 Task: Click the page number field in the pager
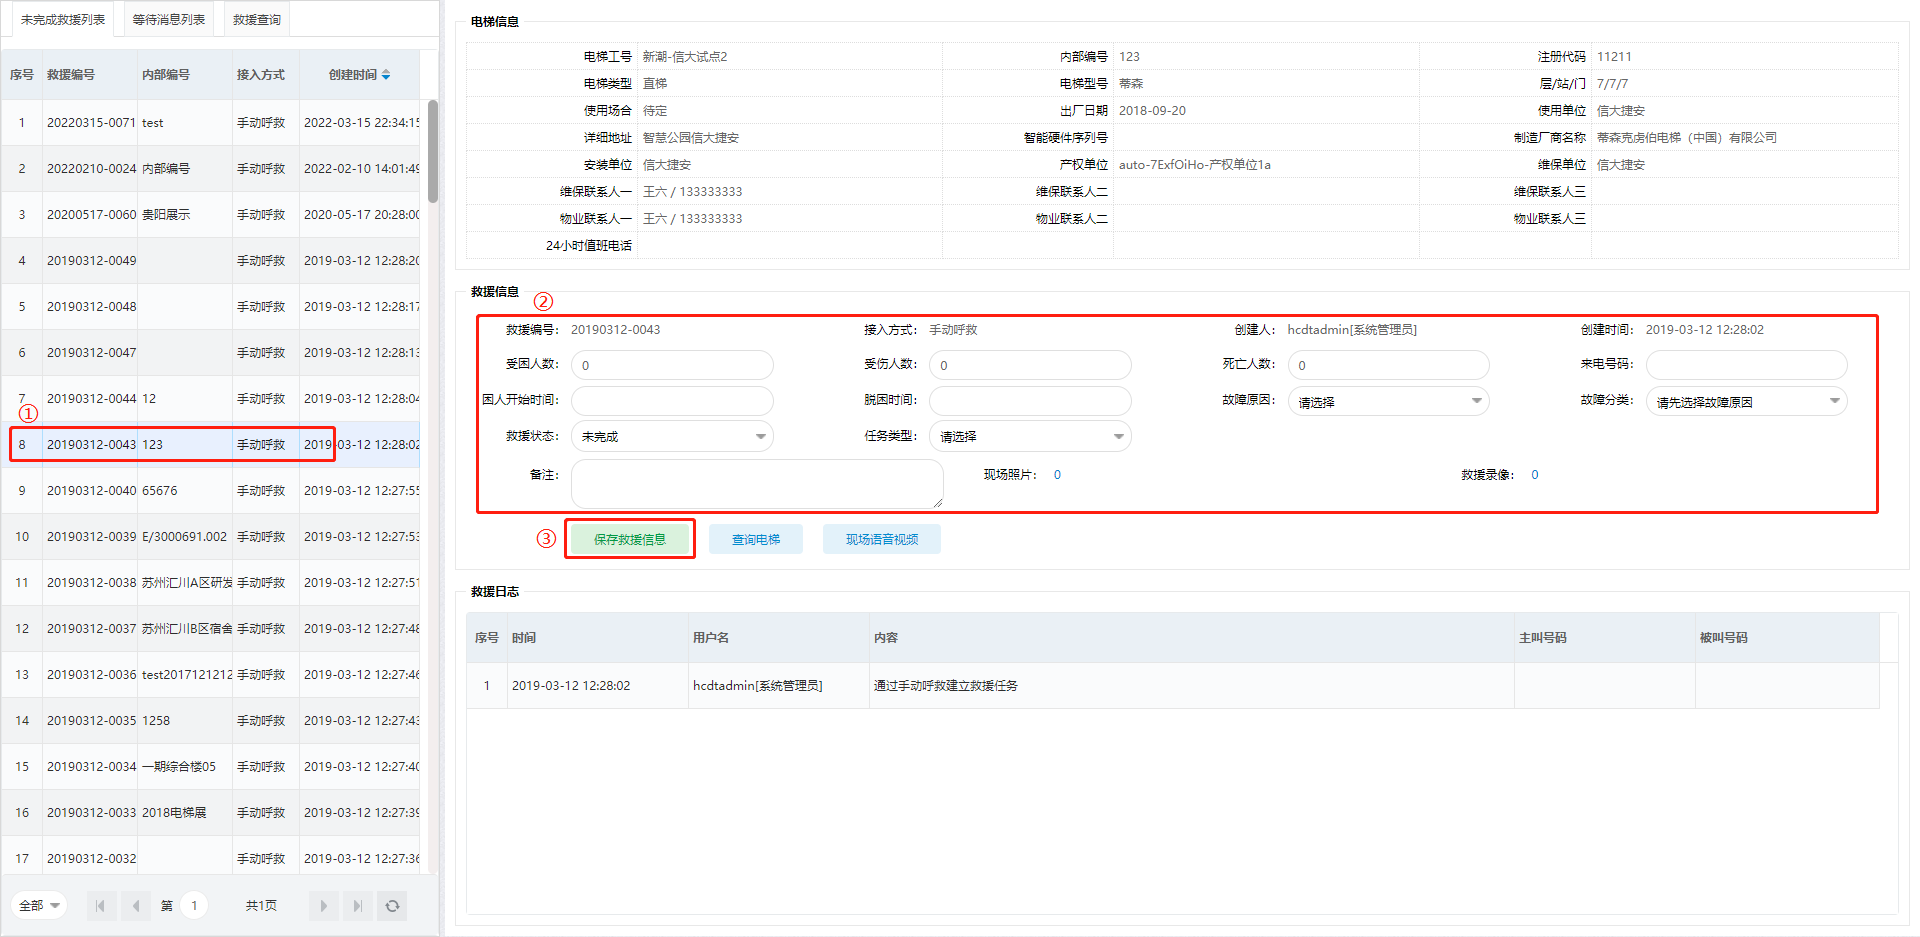click(194, 906)
